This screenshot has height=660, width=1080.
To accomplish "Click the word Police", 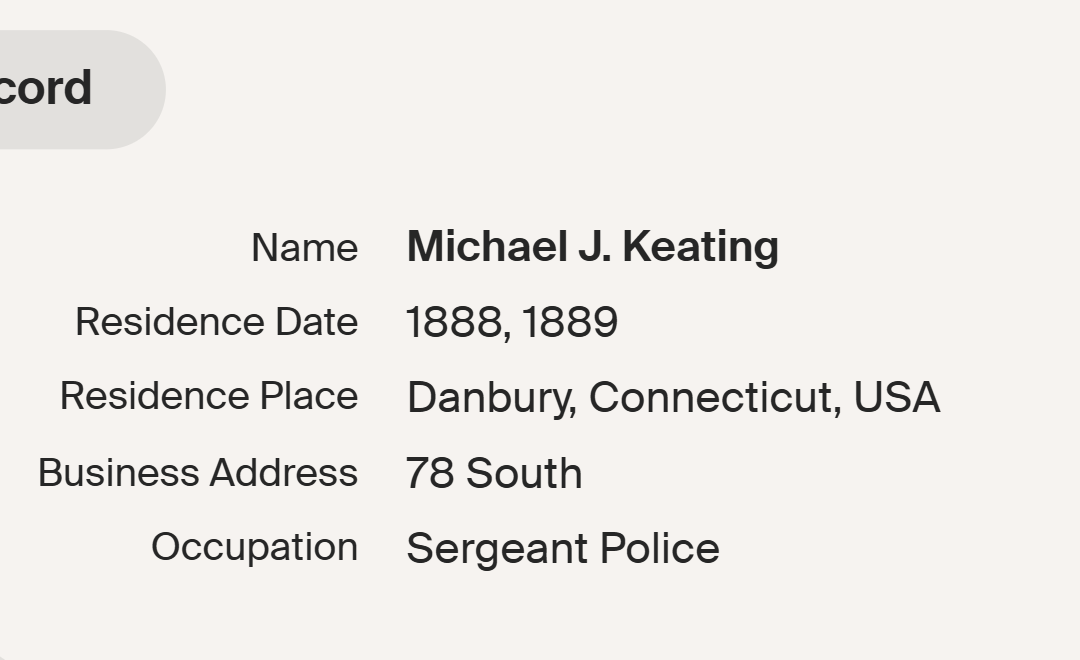I will point(659,548).
